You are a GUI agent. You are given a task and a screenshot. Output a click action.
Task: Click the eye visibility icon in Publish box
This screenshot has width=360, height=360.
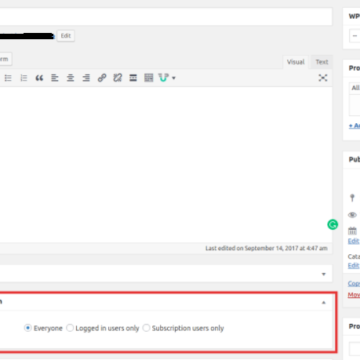(352, 215)
